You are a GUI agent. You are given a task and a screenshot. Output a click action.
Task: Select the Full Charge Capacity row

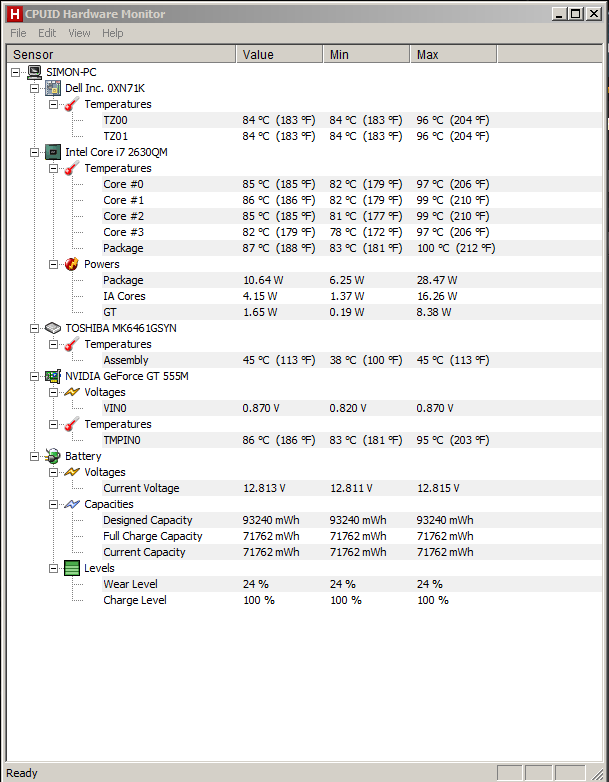click(x=352, y=536)
